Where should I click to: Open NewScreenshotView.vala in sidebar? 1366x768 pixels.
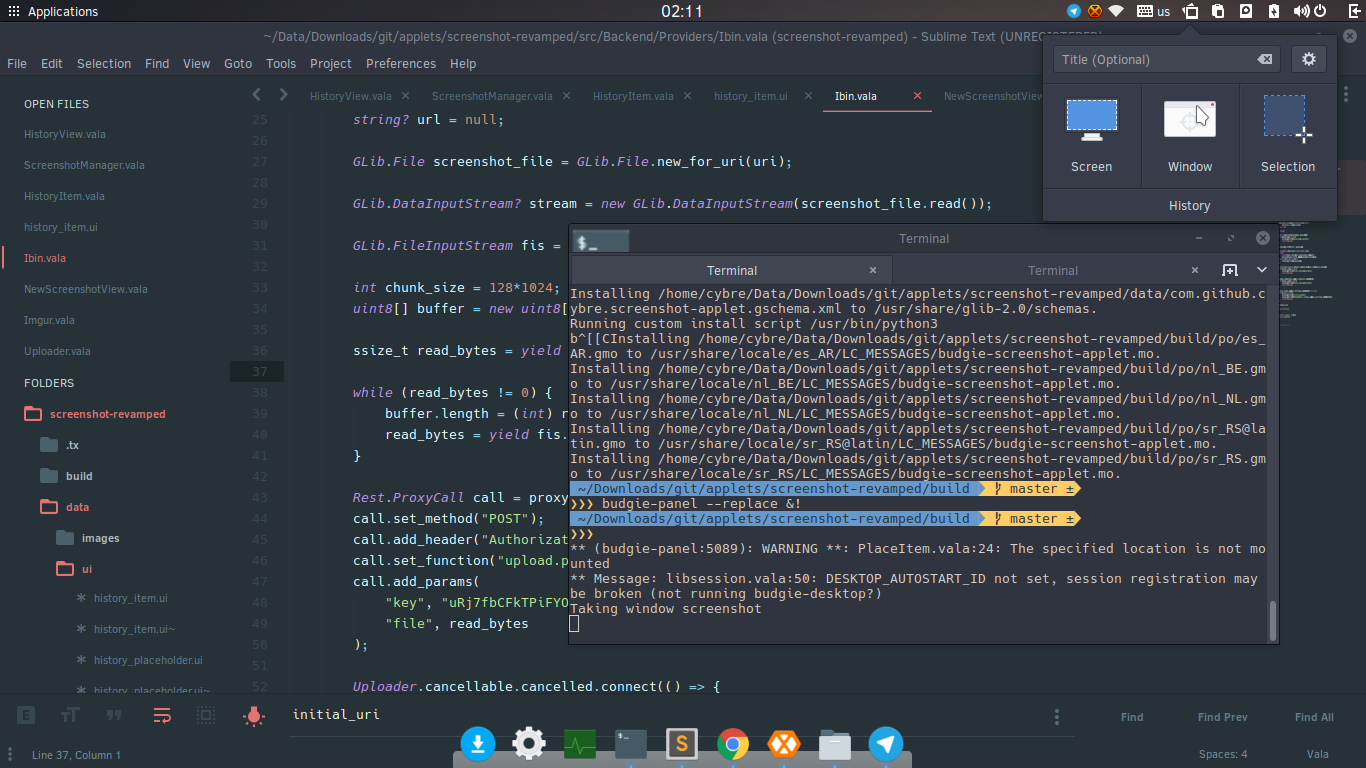[86, 289]
